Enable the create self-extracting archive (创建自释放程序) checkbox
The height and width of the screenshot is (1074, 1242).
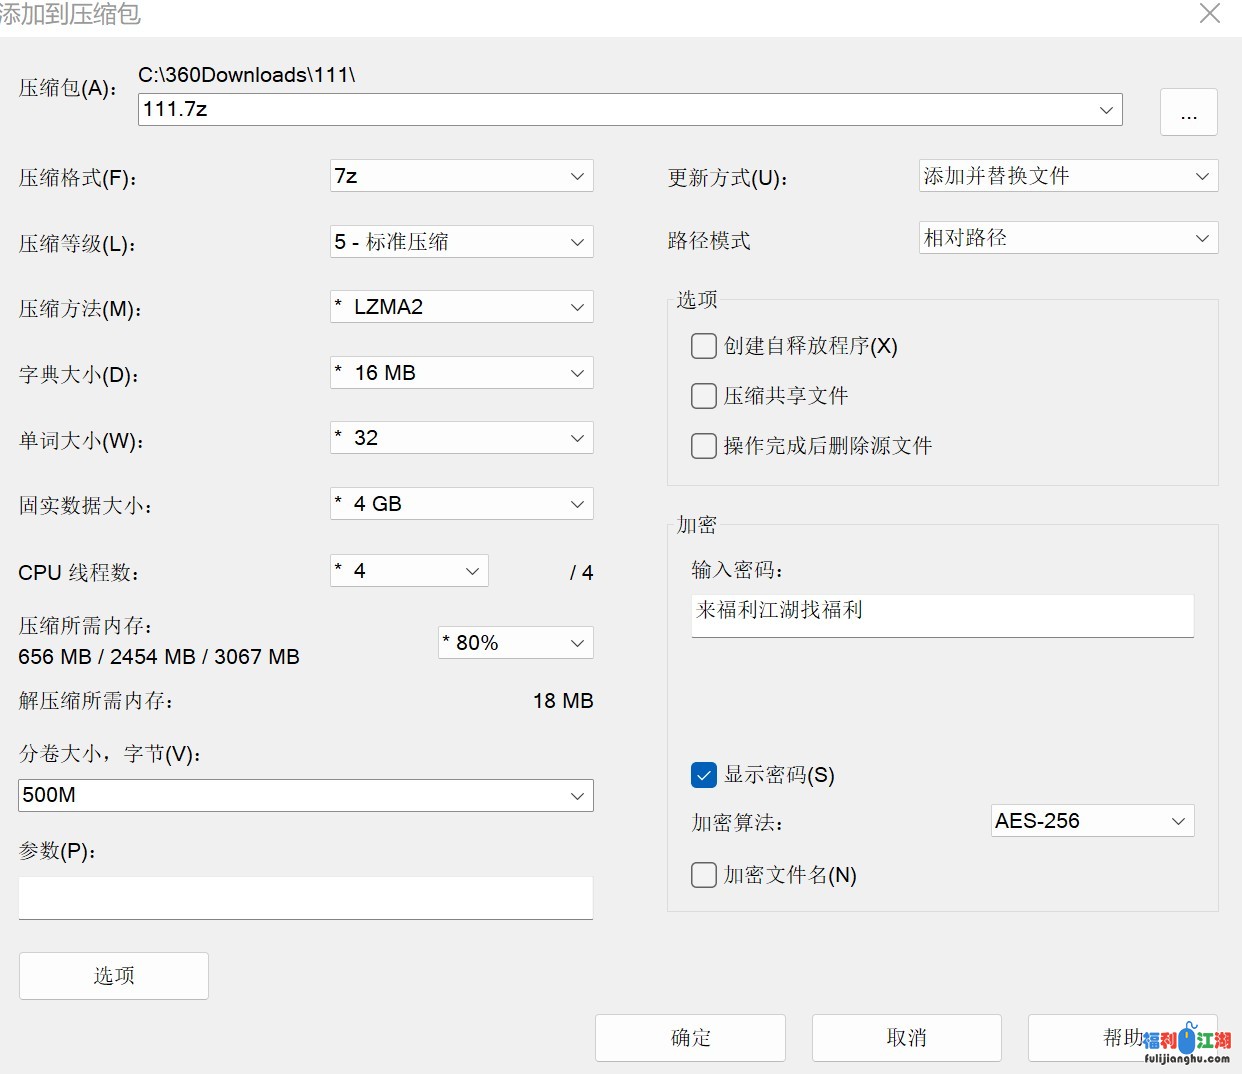(704, 346)
